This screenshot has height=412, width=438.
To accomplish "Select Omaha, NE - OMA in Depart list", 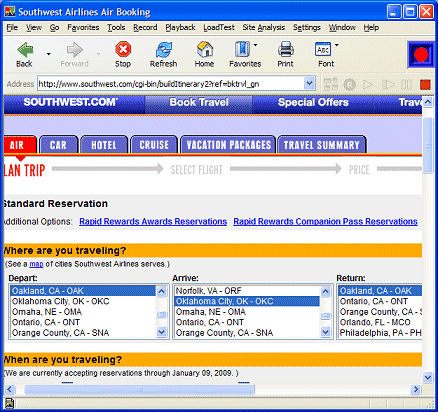I will point(83,312).
